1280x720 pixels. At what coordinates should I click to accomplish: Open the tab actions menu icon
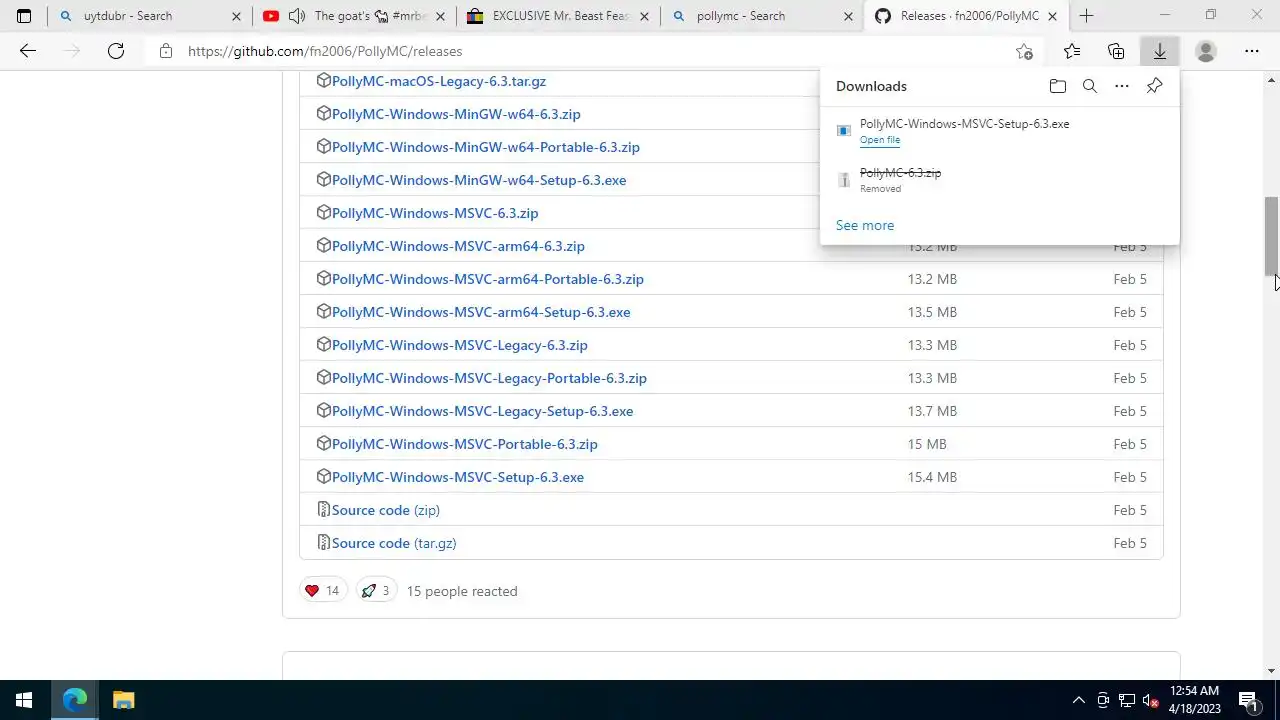[24, 16]
